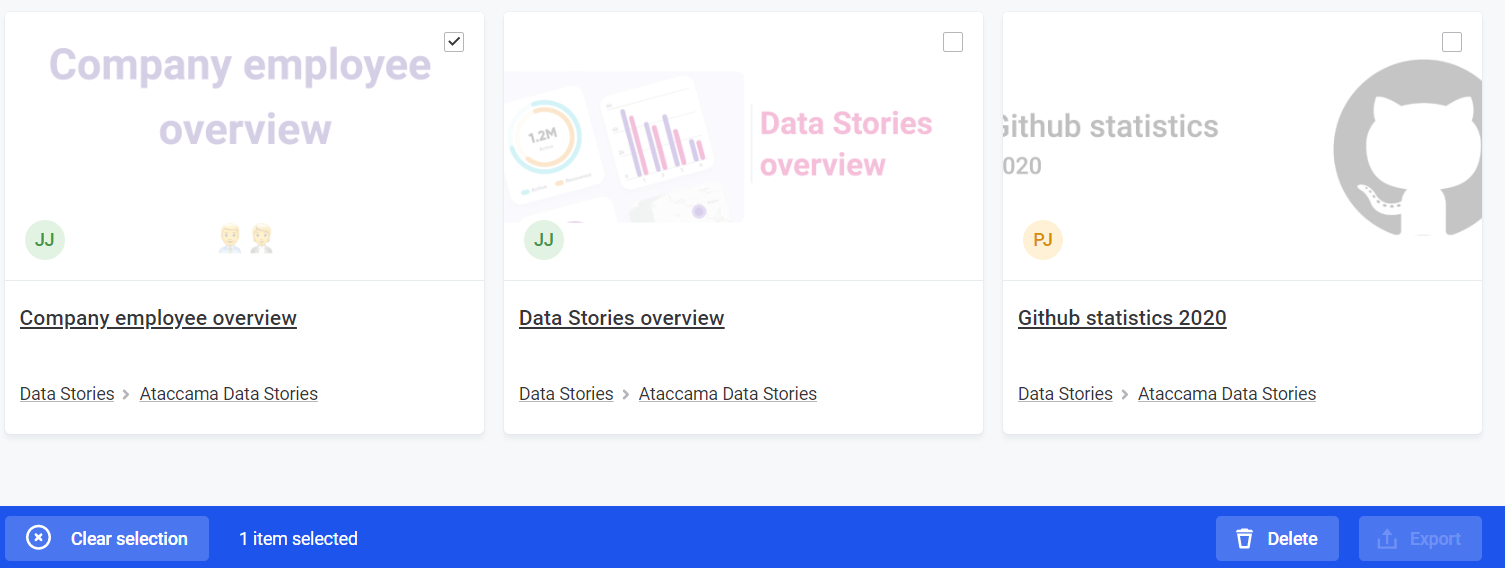Image resolution: width=1505 pixels, height=568 pixels.
Task: Uncheck the Company employee overview checkbox
Action: point(454,42)
